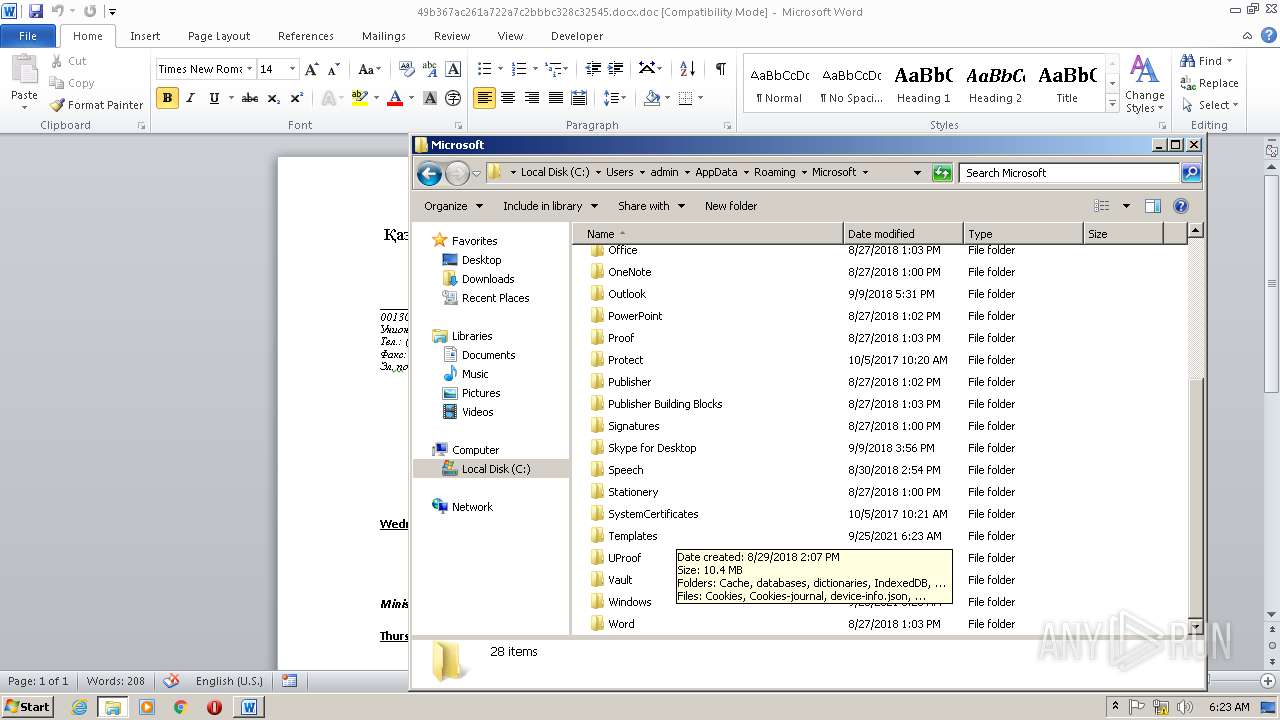
Task: Open font color picker arrow
Action: (x=412, y=98)
